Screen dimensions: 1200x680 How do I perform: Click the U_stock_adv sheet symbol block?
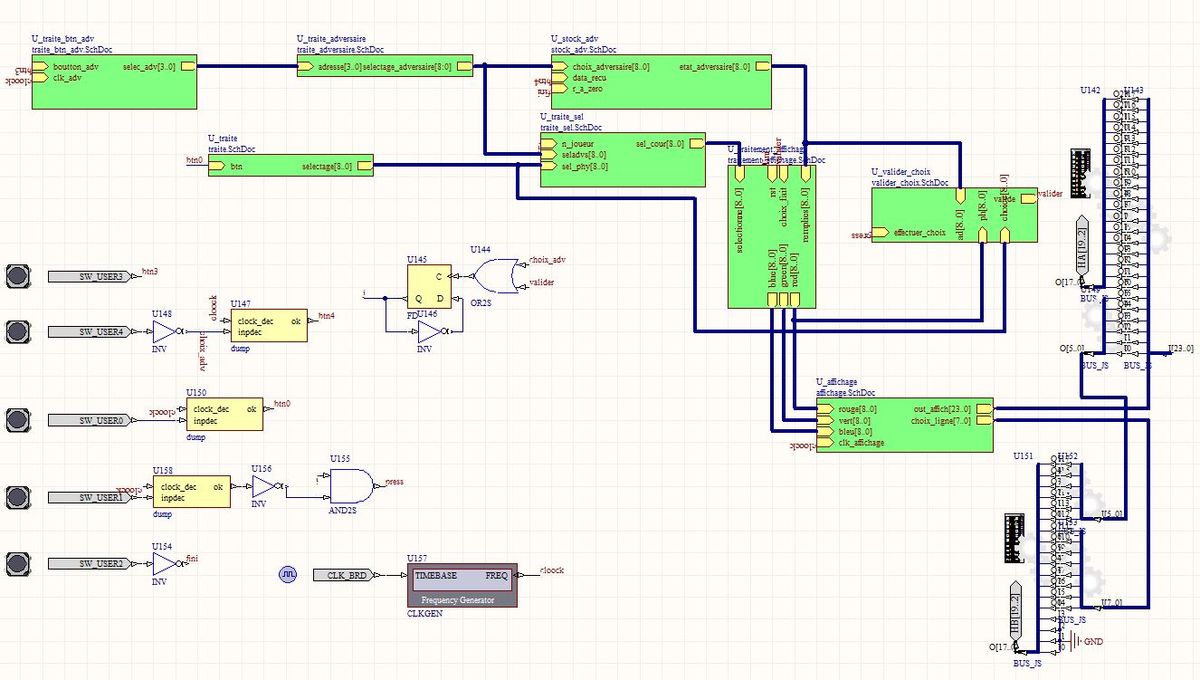pos(661,82)
